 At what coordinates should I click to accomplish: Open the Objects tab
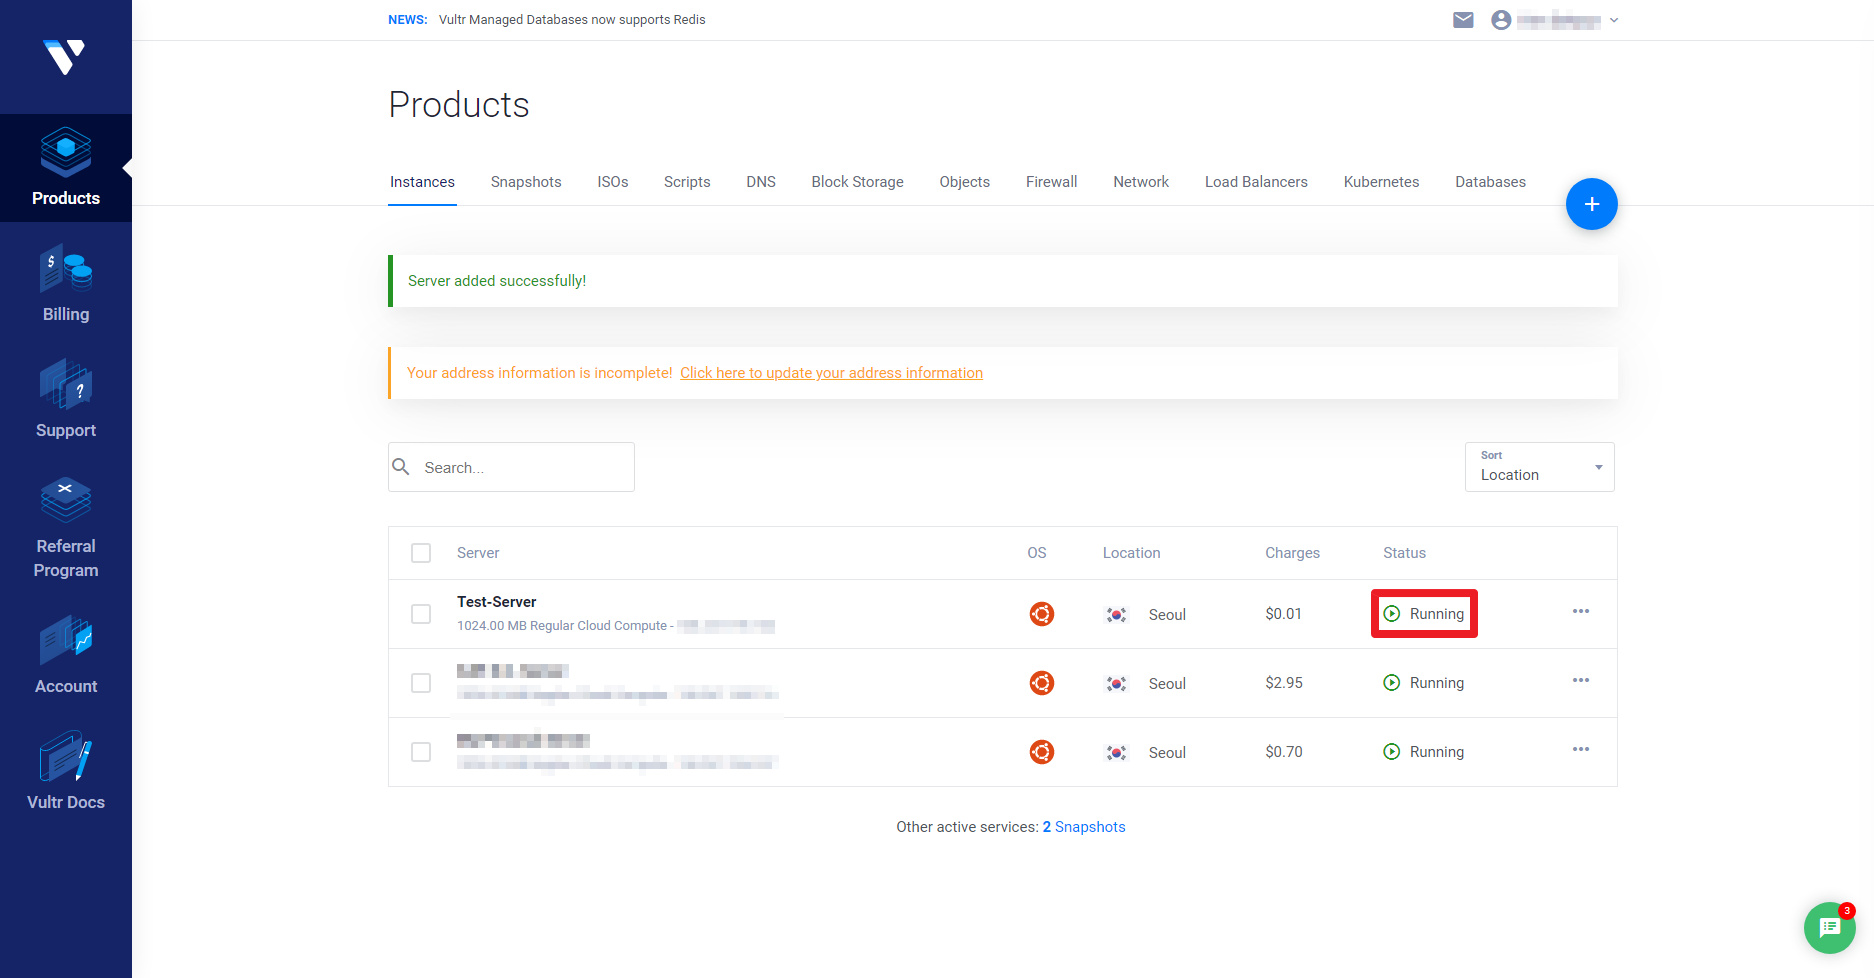[x=964, y=182]
